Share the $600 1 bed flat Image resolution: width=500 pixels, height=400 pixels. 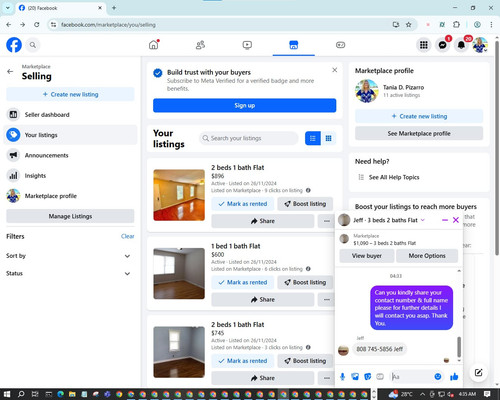click(263, 300)
